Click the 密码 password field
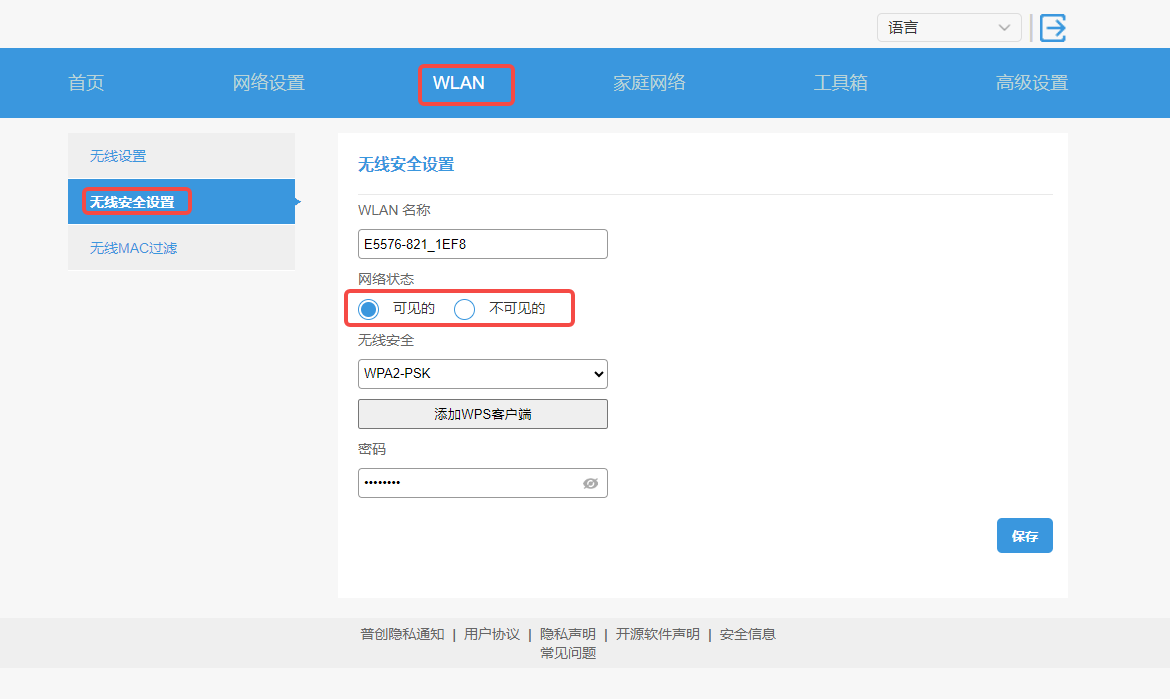 tap(465, 483)
